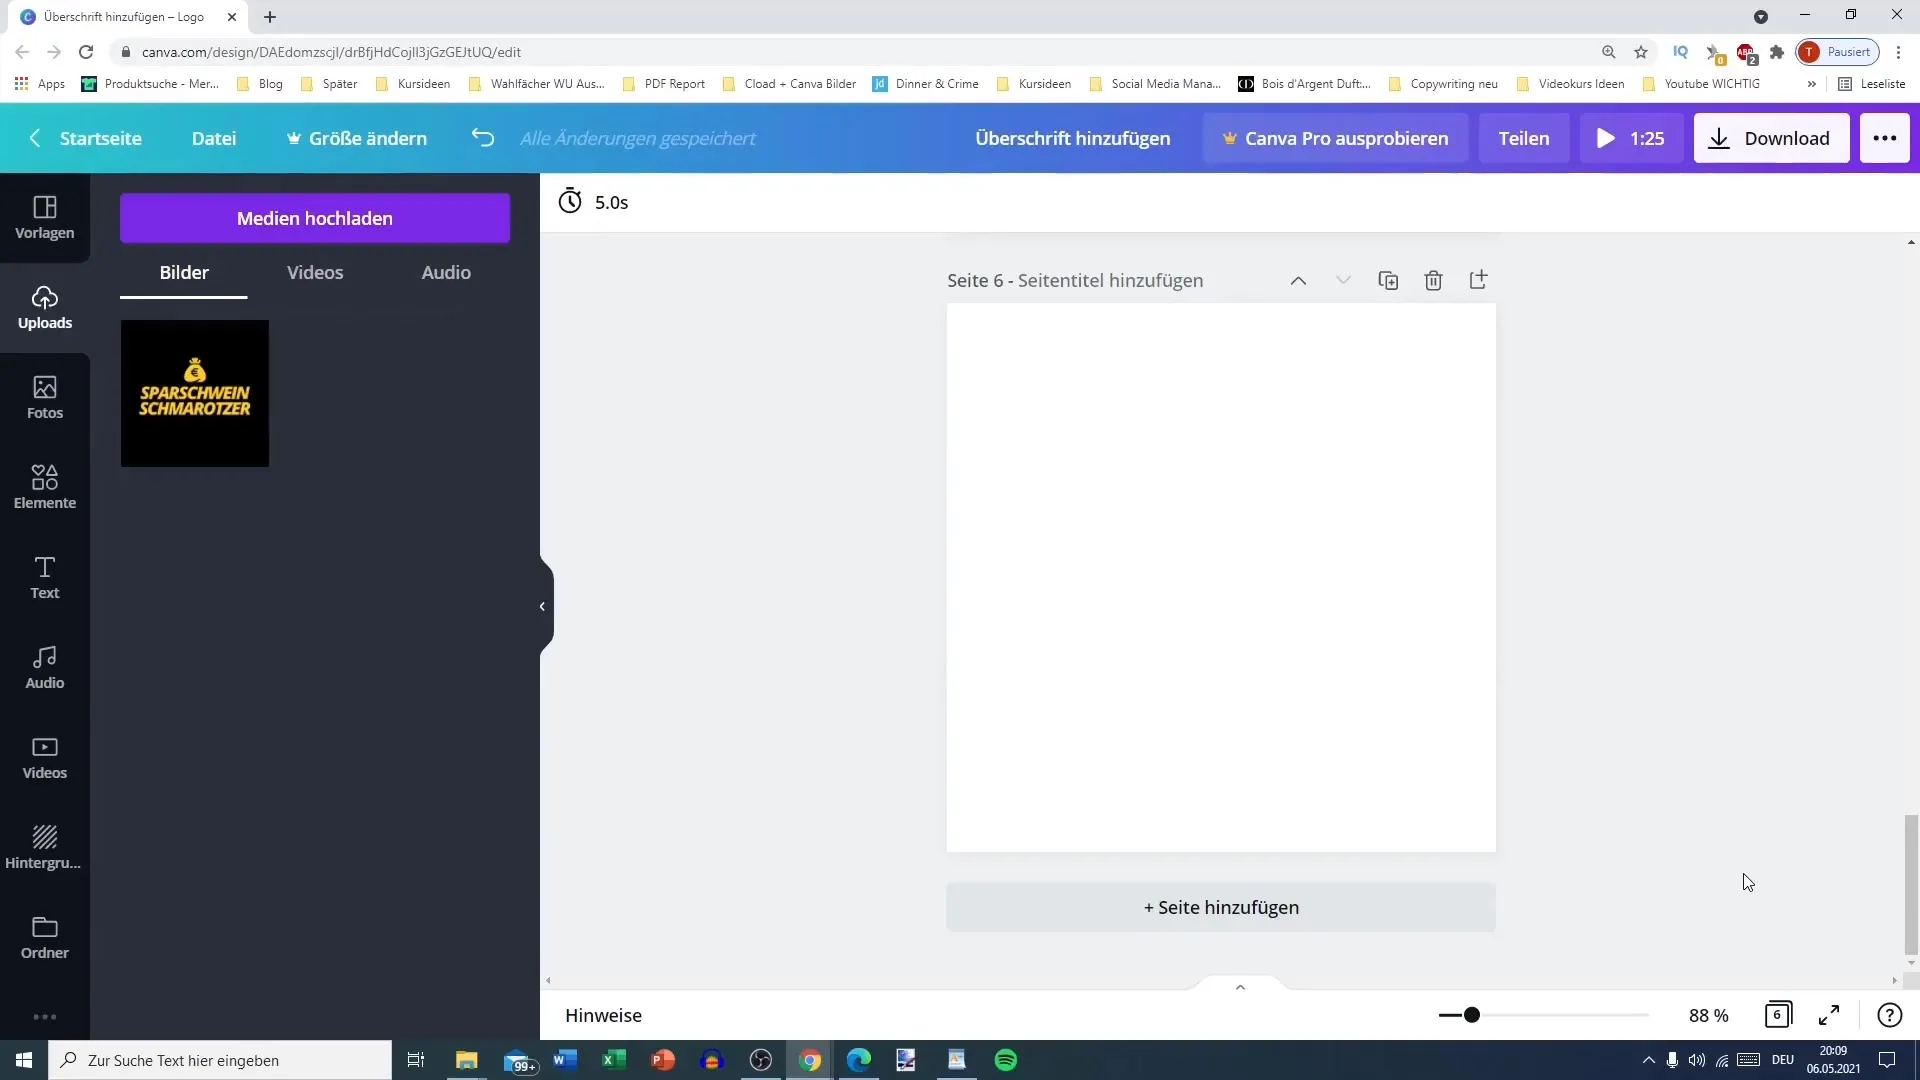The width and height of the screenshot is (1920, 1080).
Task: Toggle the Bilder tab in uploads
Action: pyautogui.click(x=183, y=272)
